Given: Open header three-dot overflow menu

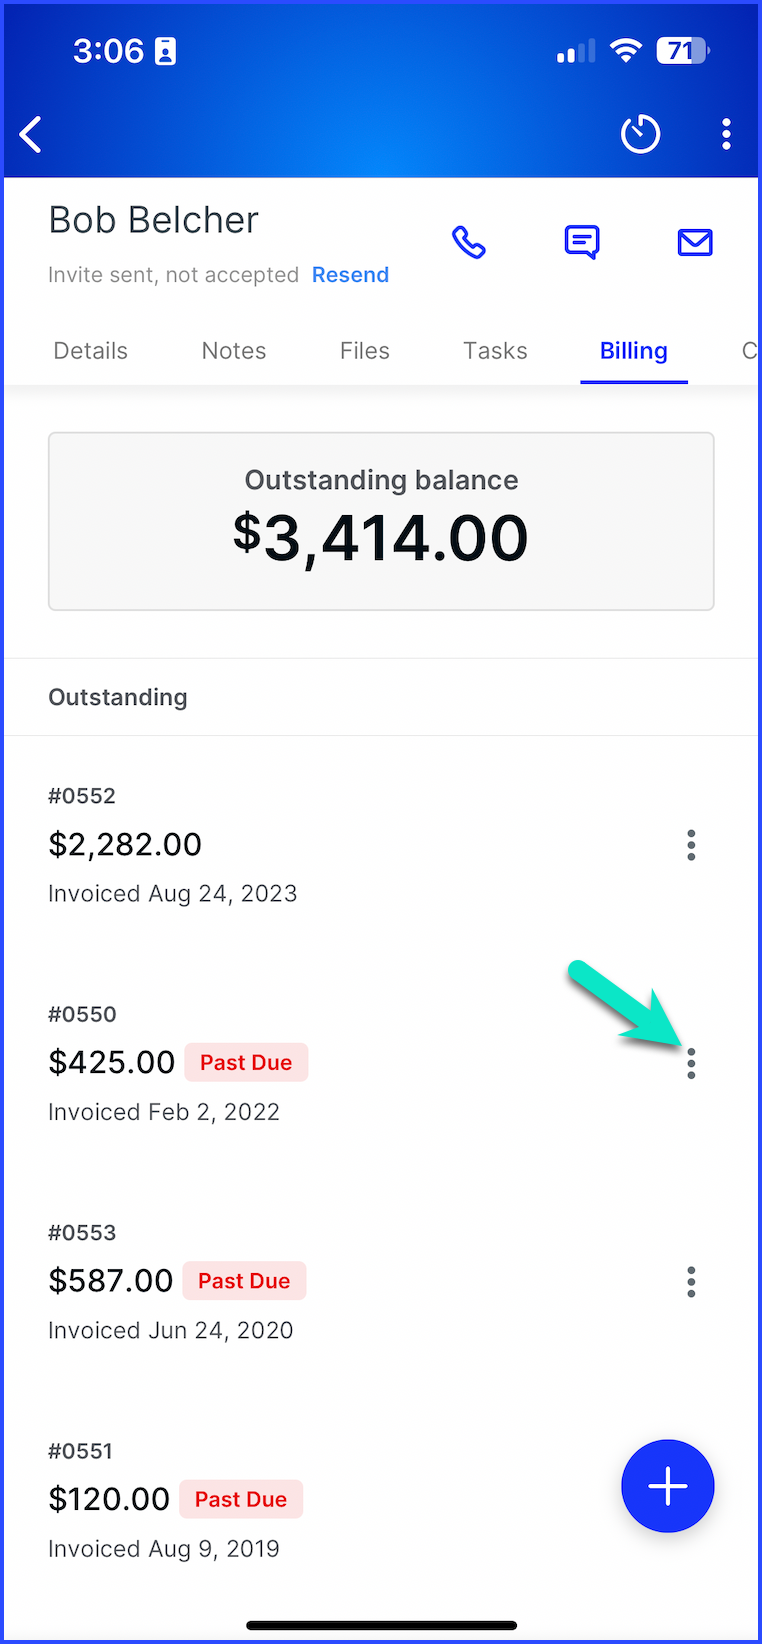Looking at the screenshot, I should [726, 134].
